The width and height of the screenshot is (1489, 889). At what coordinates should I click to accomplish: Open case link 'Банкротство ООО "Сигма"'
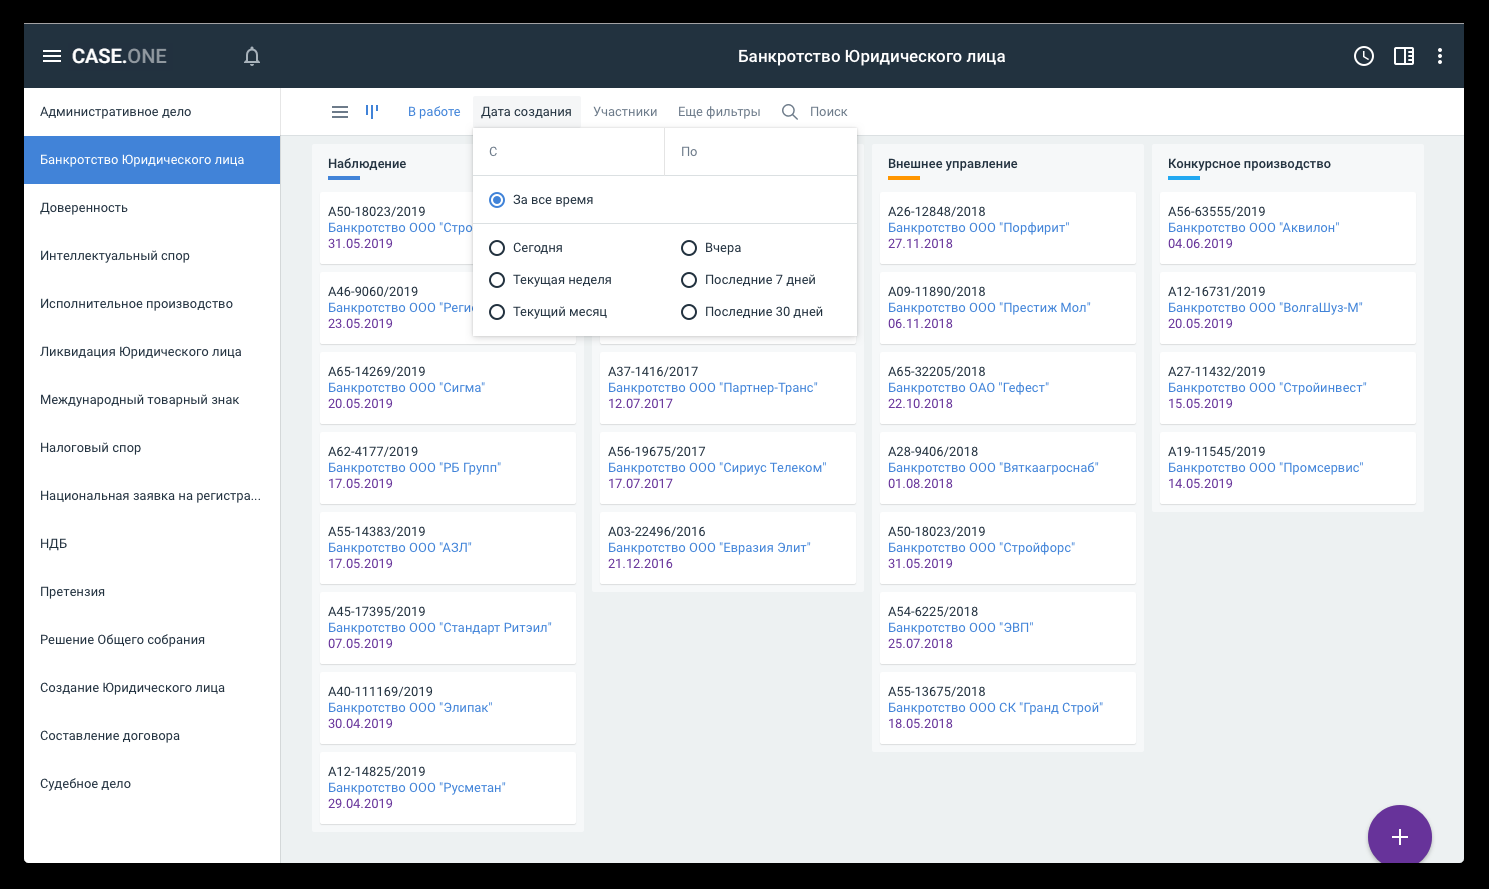tap(406, 388)
